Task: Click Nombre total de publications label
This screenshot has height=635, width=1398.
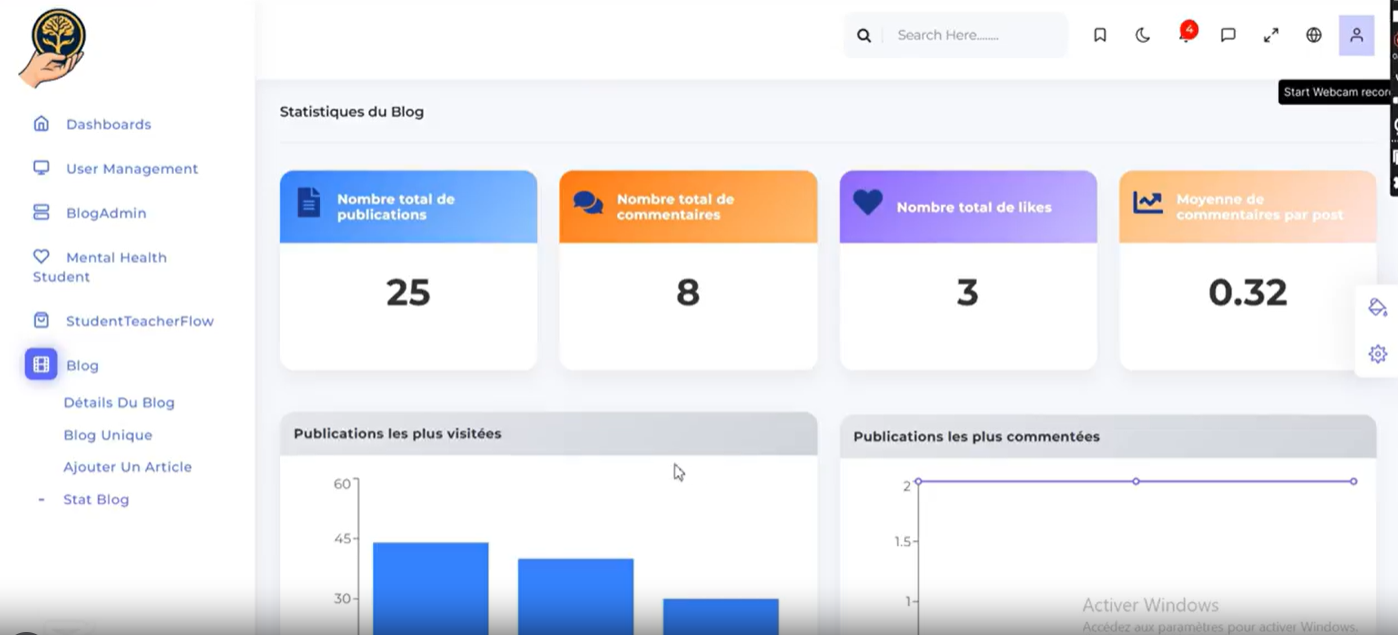Action: (396, 207)
